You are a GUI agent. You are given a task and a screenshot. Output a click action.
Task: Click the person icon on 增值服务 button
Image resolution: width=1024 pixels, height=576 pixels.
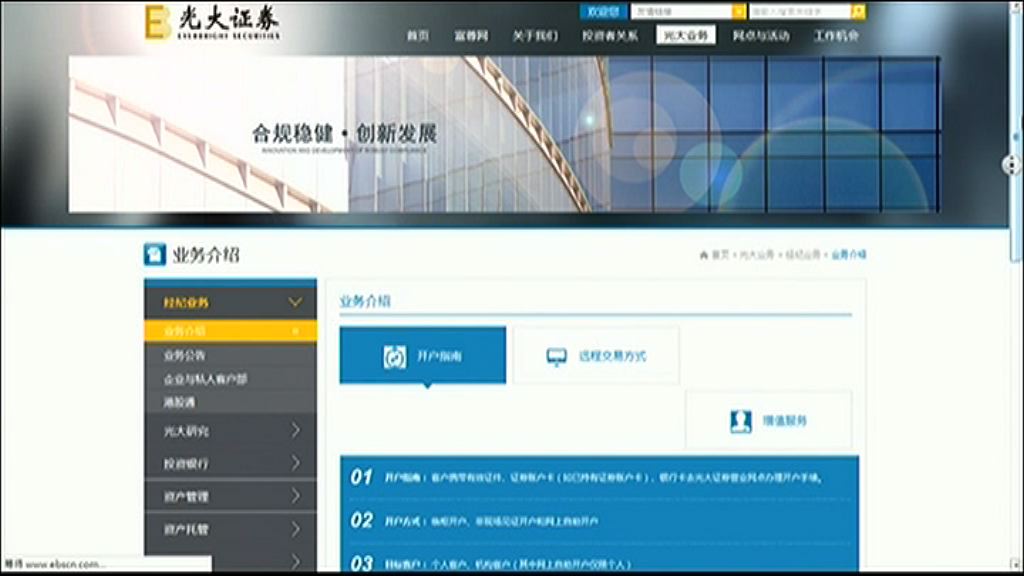click(x=740, y=420)
